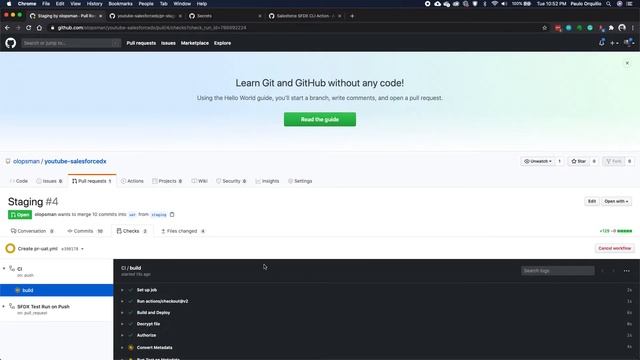The image size is (640, 360).
Task: Switch to the Projects tab
Action: 167,181
